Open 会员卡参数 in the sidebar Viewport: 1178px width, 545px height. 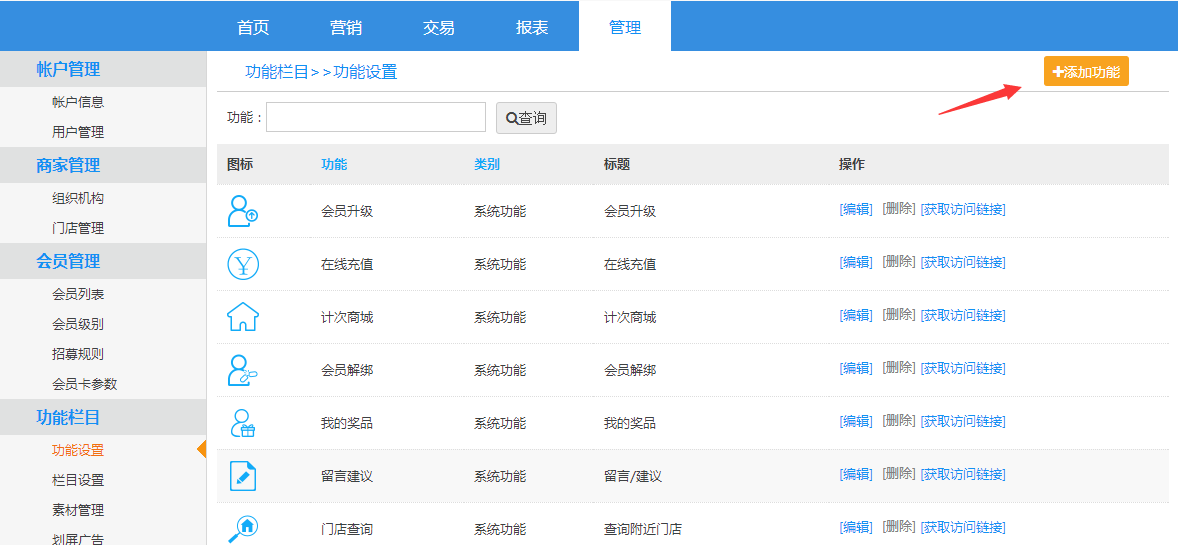click(x=85, y=384)
